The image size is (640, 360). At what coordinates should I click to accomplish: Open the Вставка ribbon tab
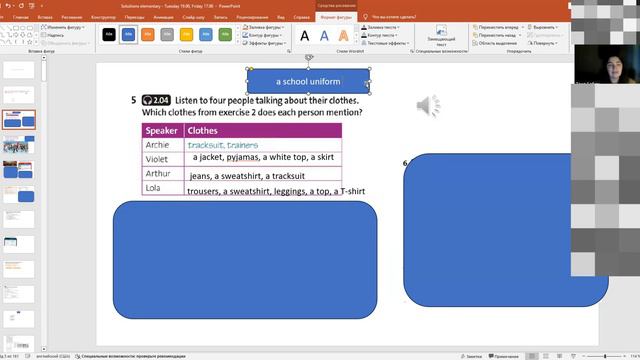click(45, 17)
